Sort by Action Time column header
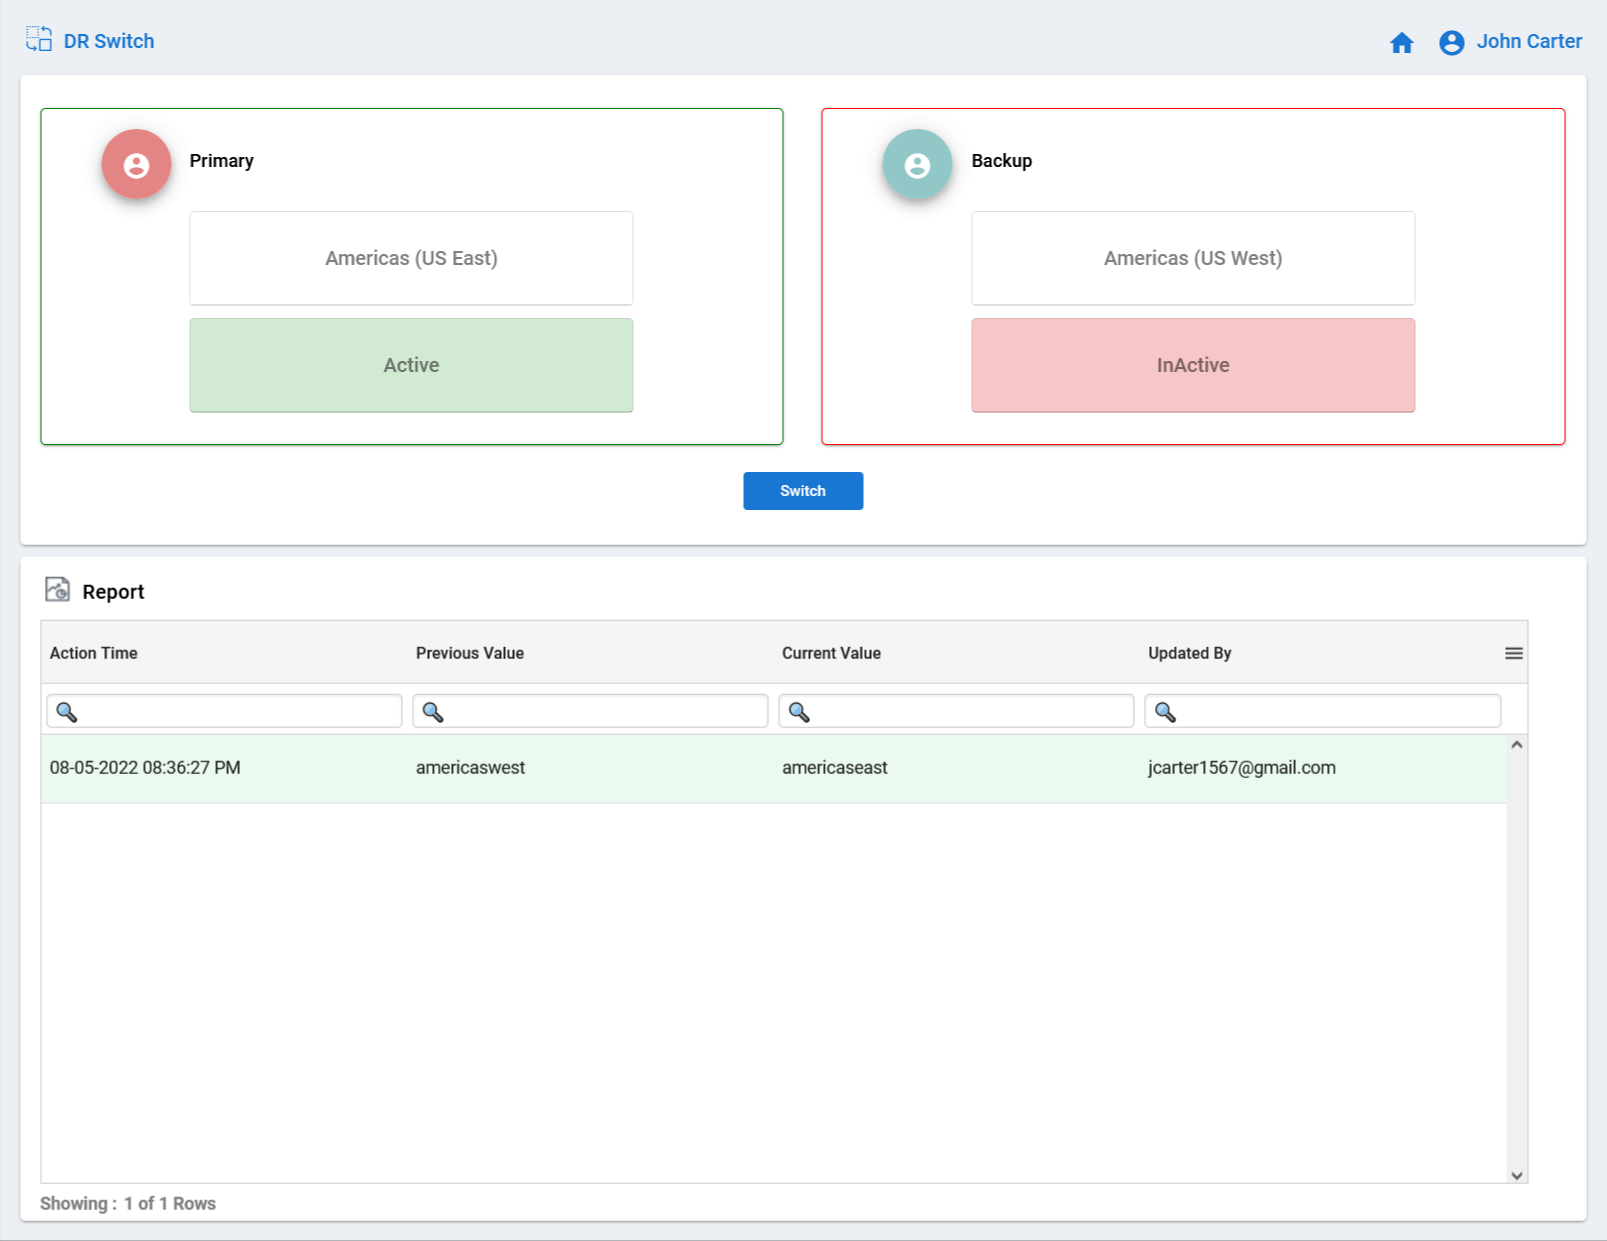The image size is (1607, 1241). tap(94, 653)
